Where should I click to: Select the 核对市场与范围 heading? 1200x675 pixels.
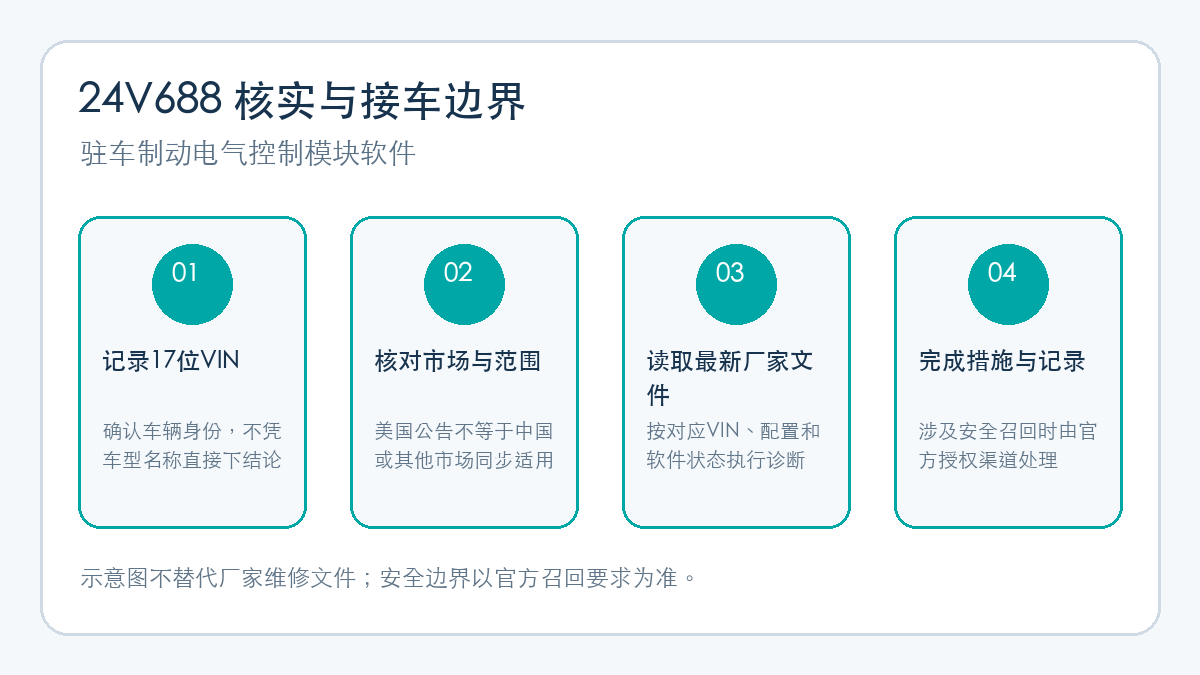tap(458, 361)
